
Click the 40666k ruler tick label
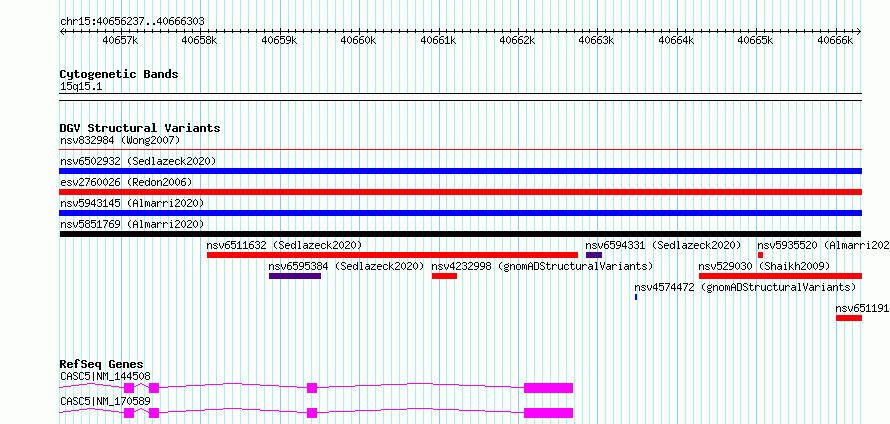pos(835,40)
